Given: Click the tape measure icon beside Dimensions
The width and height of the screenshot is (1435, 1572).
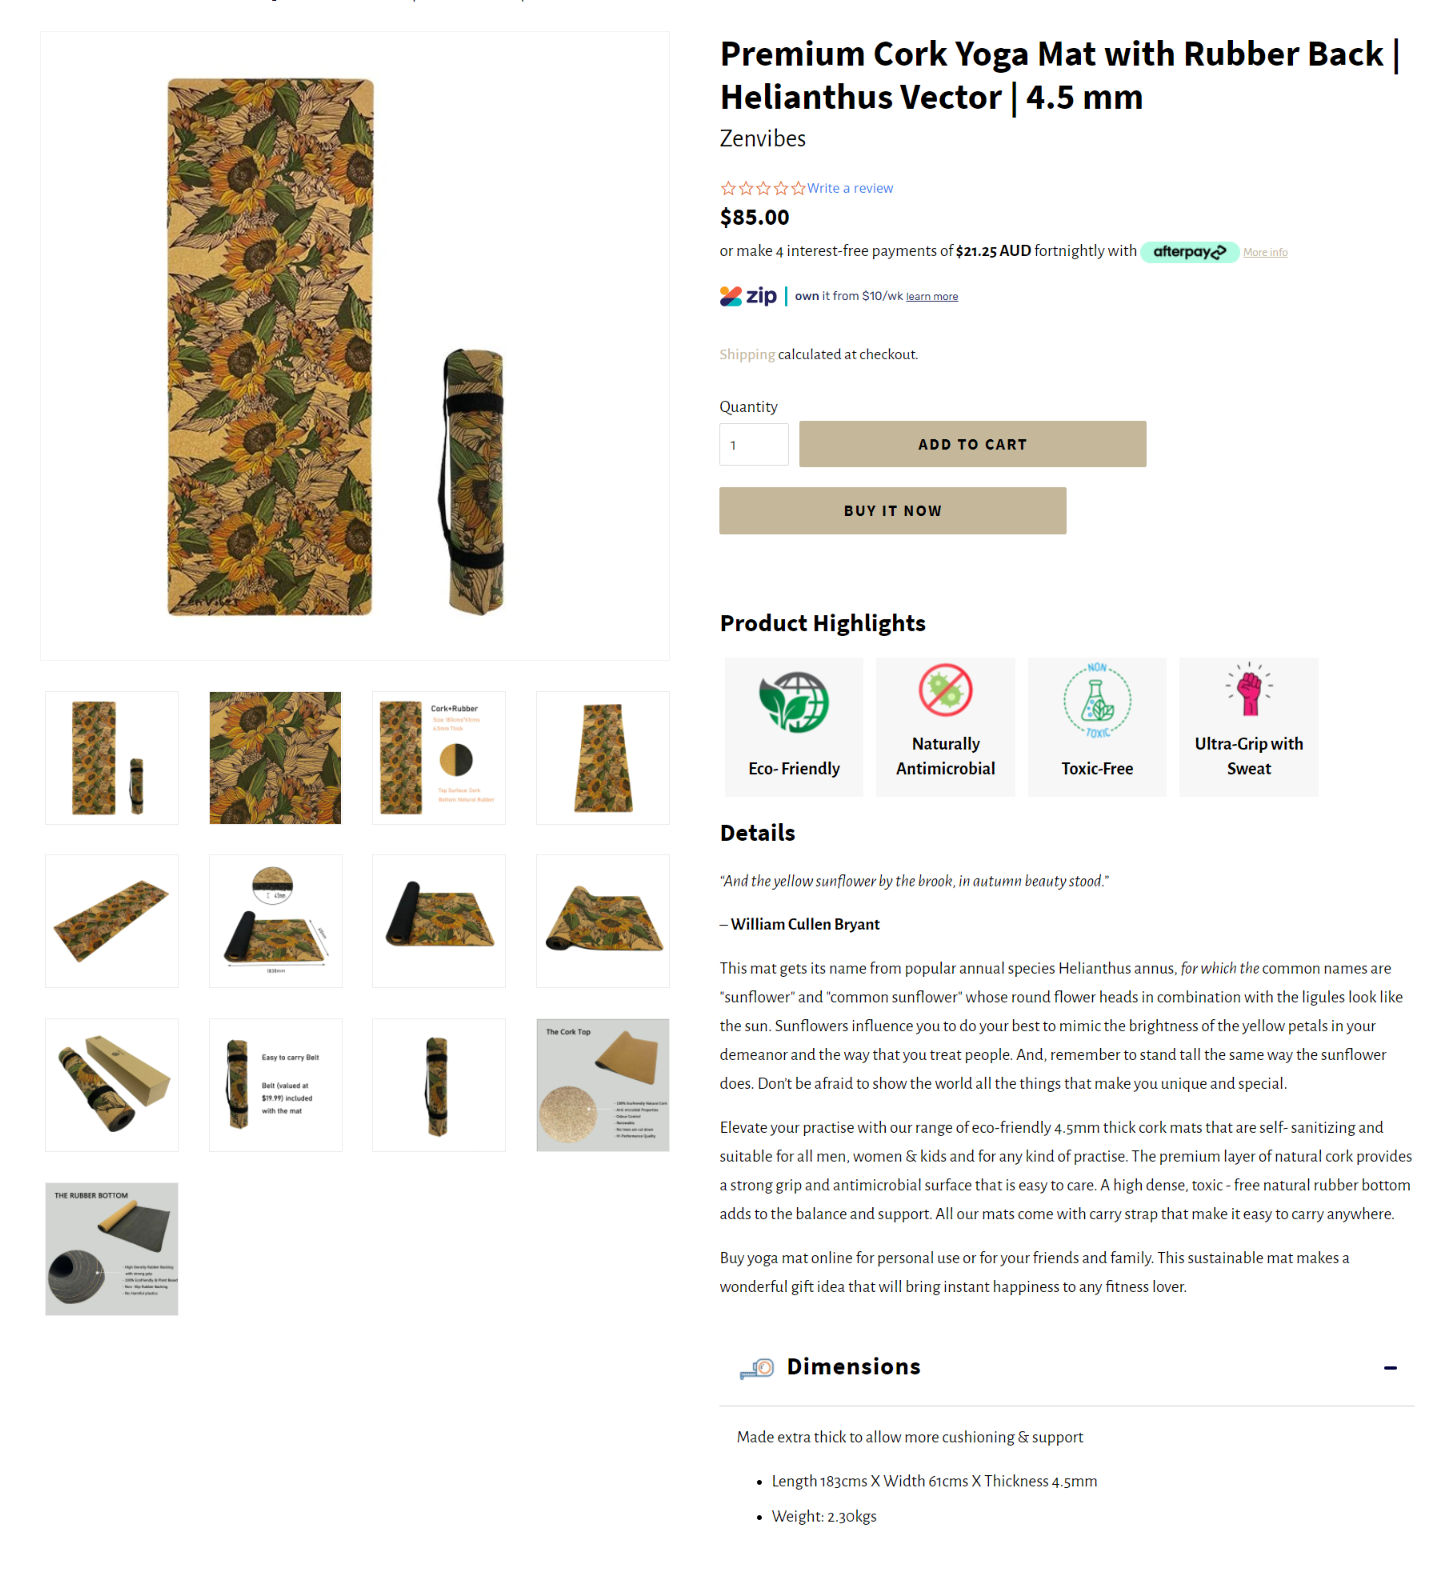Looking at the screenshot, I should pyautogui.click(x=757, y=1368).
